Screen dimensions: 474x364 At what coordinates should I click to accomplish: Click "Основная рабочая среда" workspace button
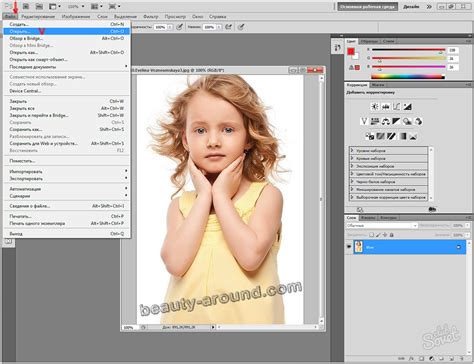[x=368, y=6]
